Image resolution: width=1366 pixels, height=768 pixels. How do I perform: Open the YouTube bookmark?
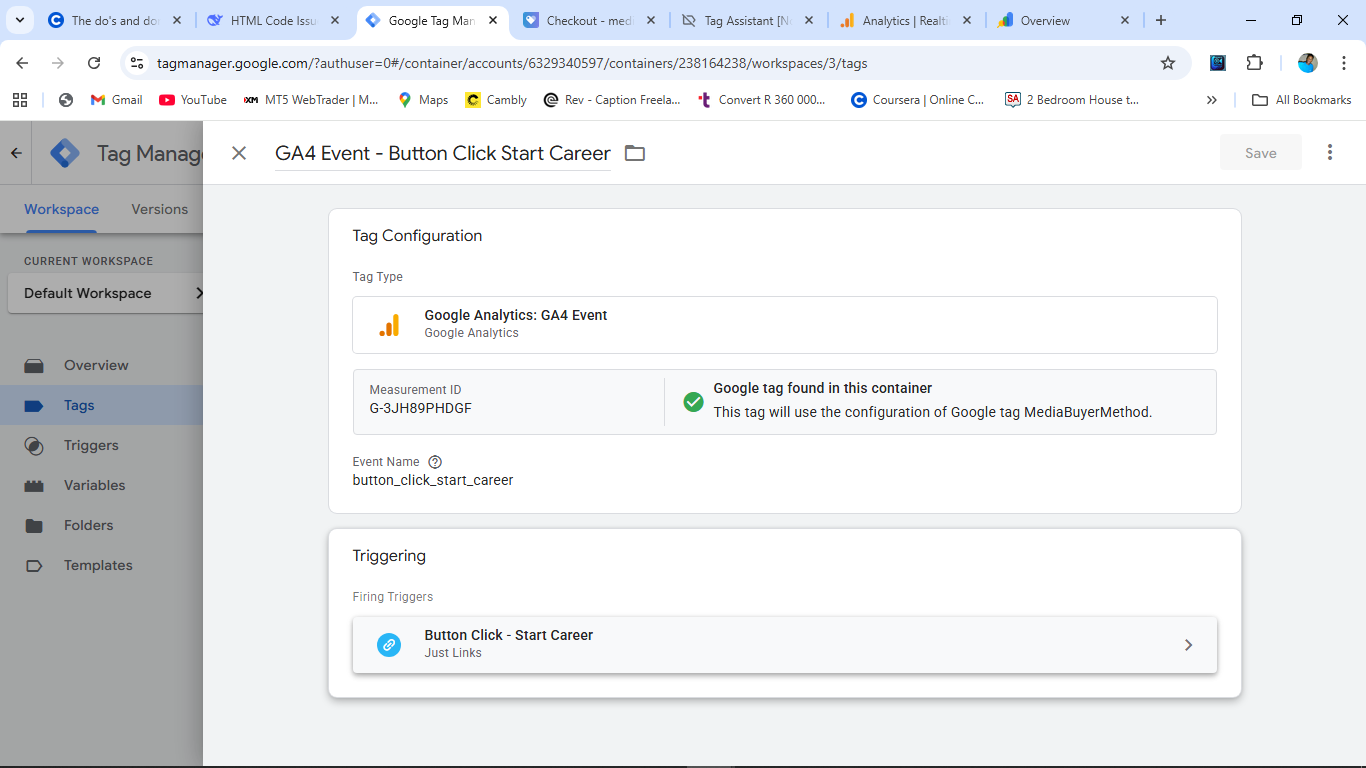(x=193, y=100)
